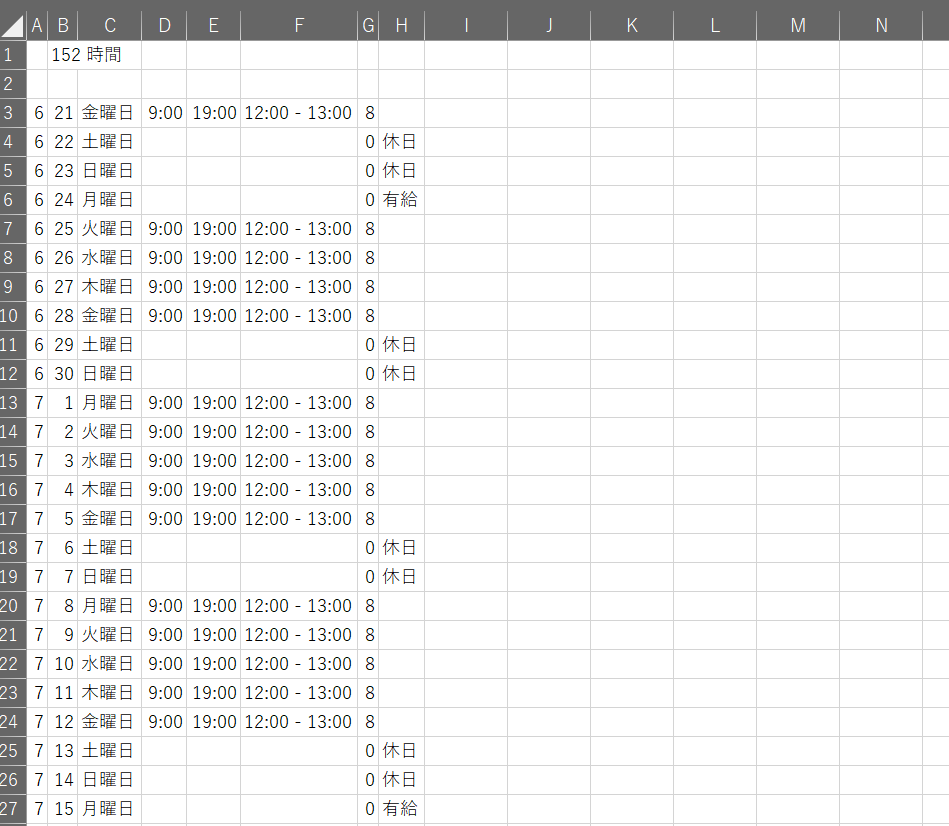Select column M header
The image size is (949, 826).
798,25
